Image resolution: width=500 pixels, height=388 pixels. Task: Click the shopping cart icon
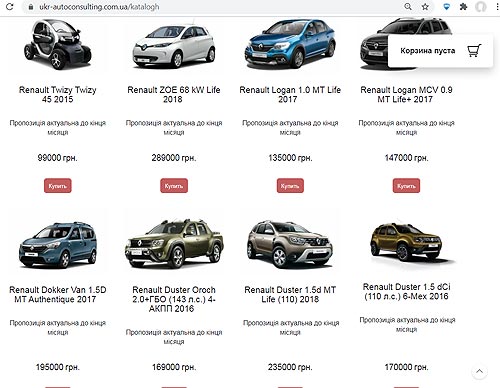click(x=474, y=51)
